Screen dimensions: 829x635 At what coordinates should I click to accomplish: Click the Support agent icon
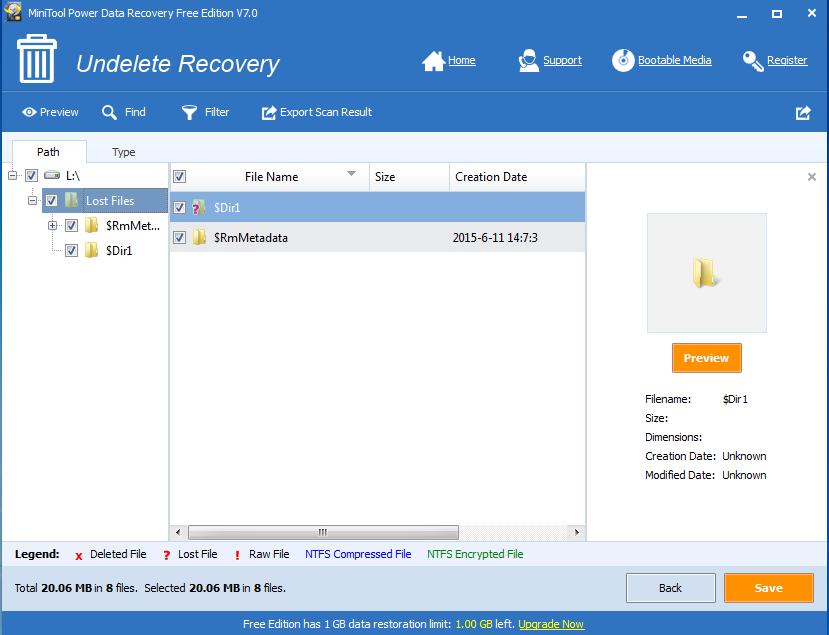(x=528, y=61)
